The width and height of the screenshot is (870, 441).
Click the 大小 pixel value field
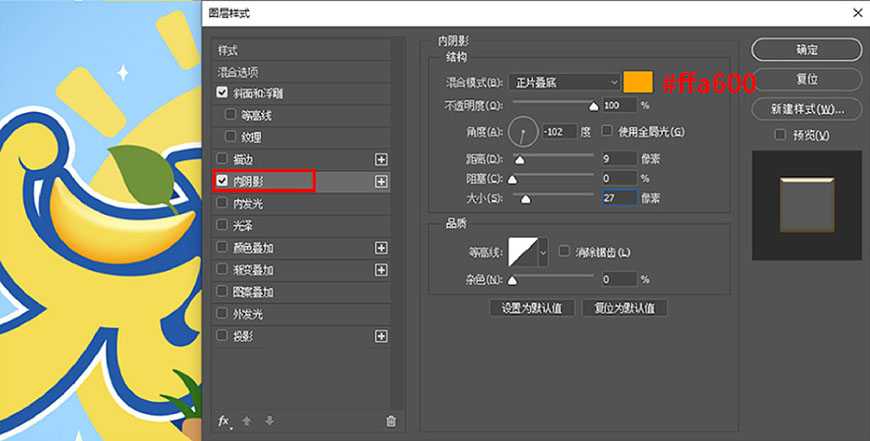tap(619, 198)
